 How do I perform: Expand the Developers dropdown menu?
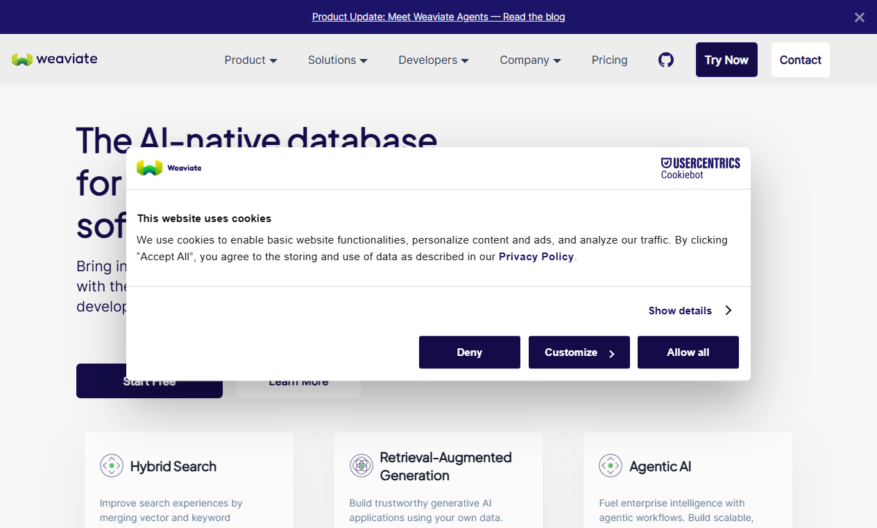[433, 60]
